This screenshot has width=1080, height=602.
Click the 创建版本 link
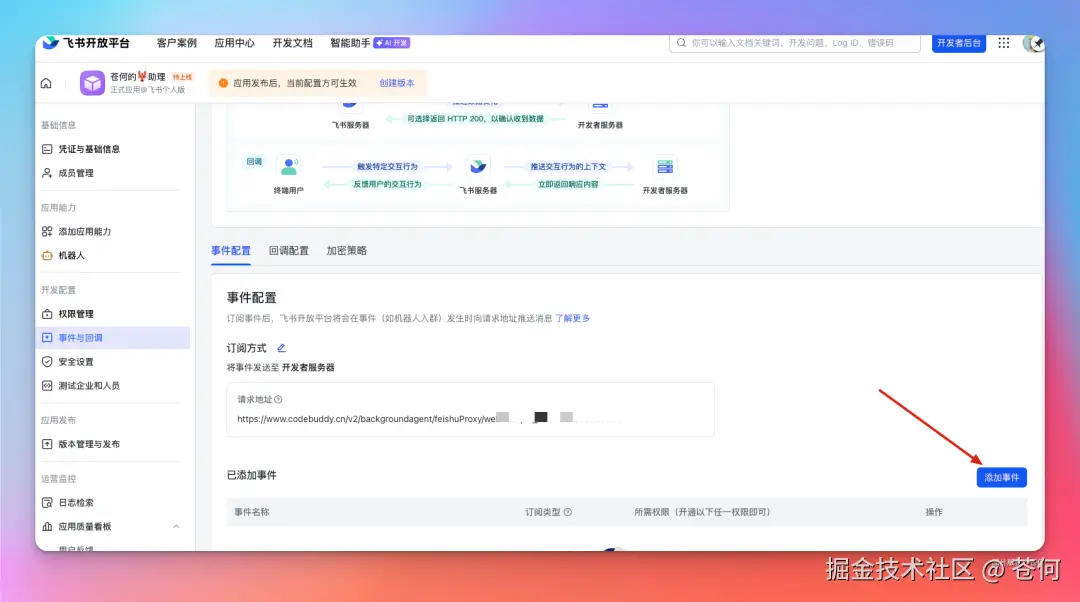click(398, 83)
